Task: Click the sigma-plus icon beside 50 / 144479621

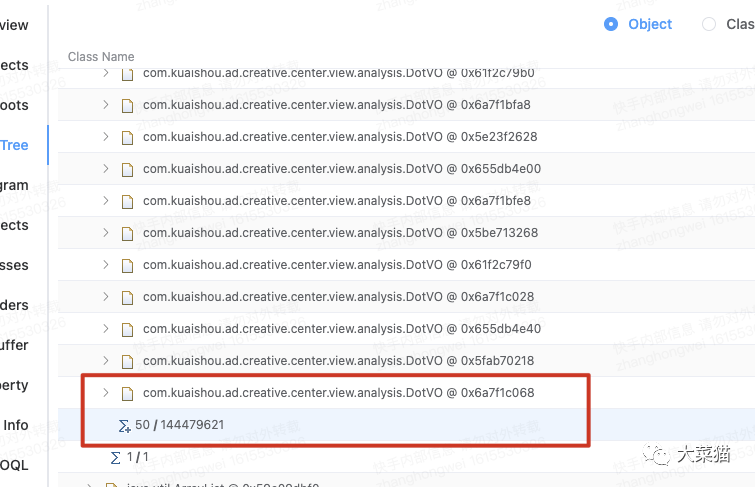Action: [x=124, y=426]
